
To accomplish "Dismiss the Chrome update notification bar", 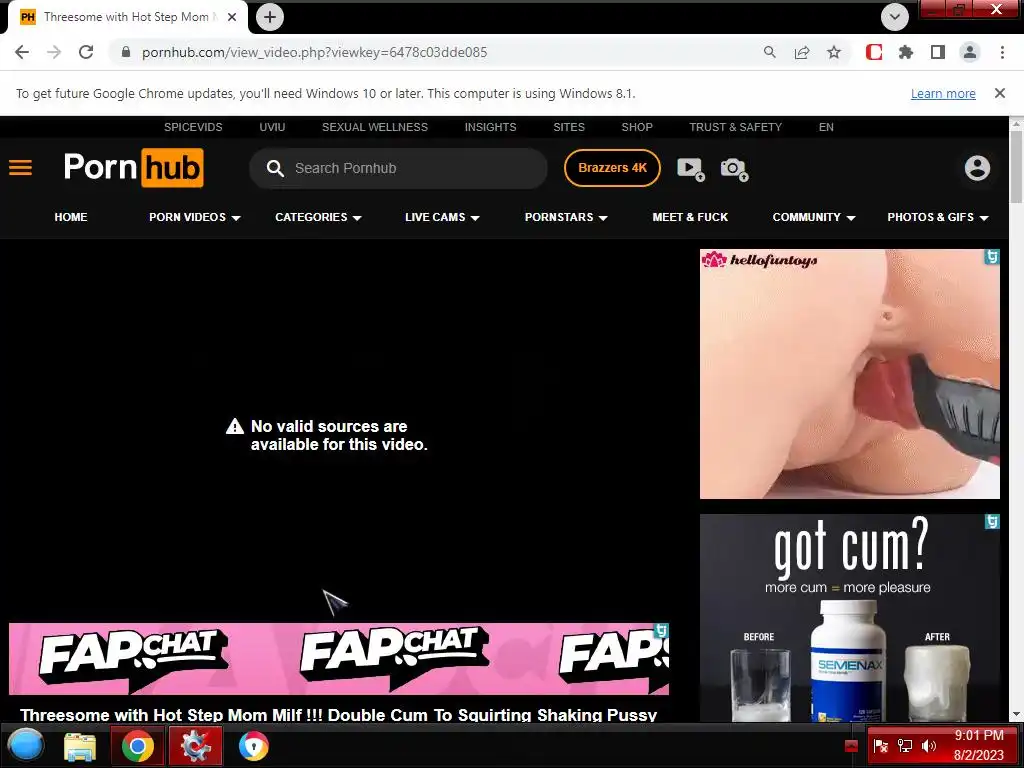I will (x=999, y=93).
